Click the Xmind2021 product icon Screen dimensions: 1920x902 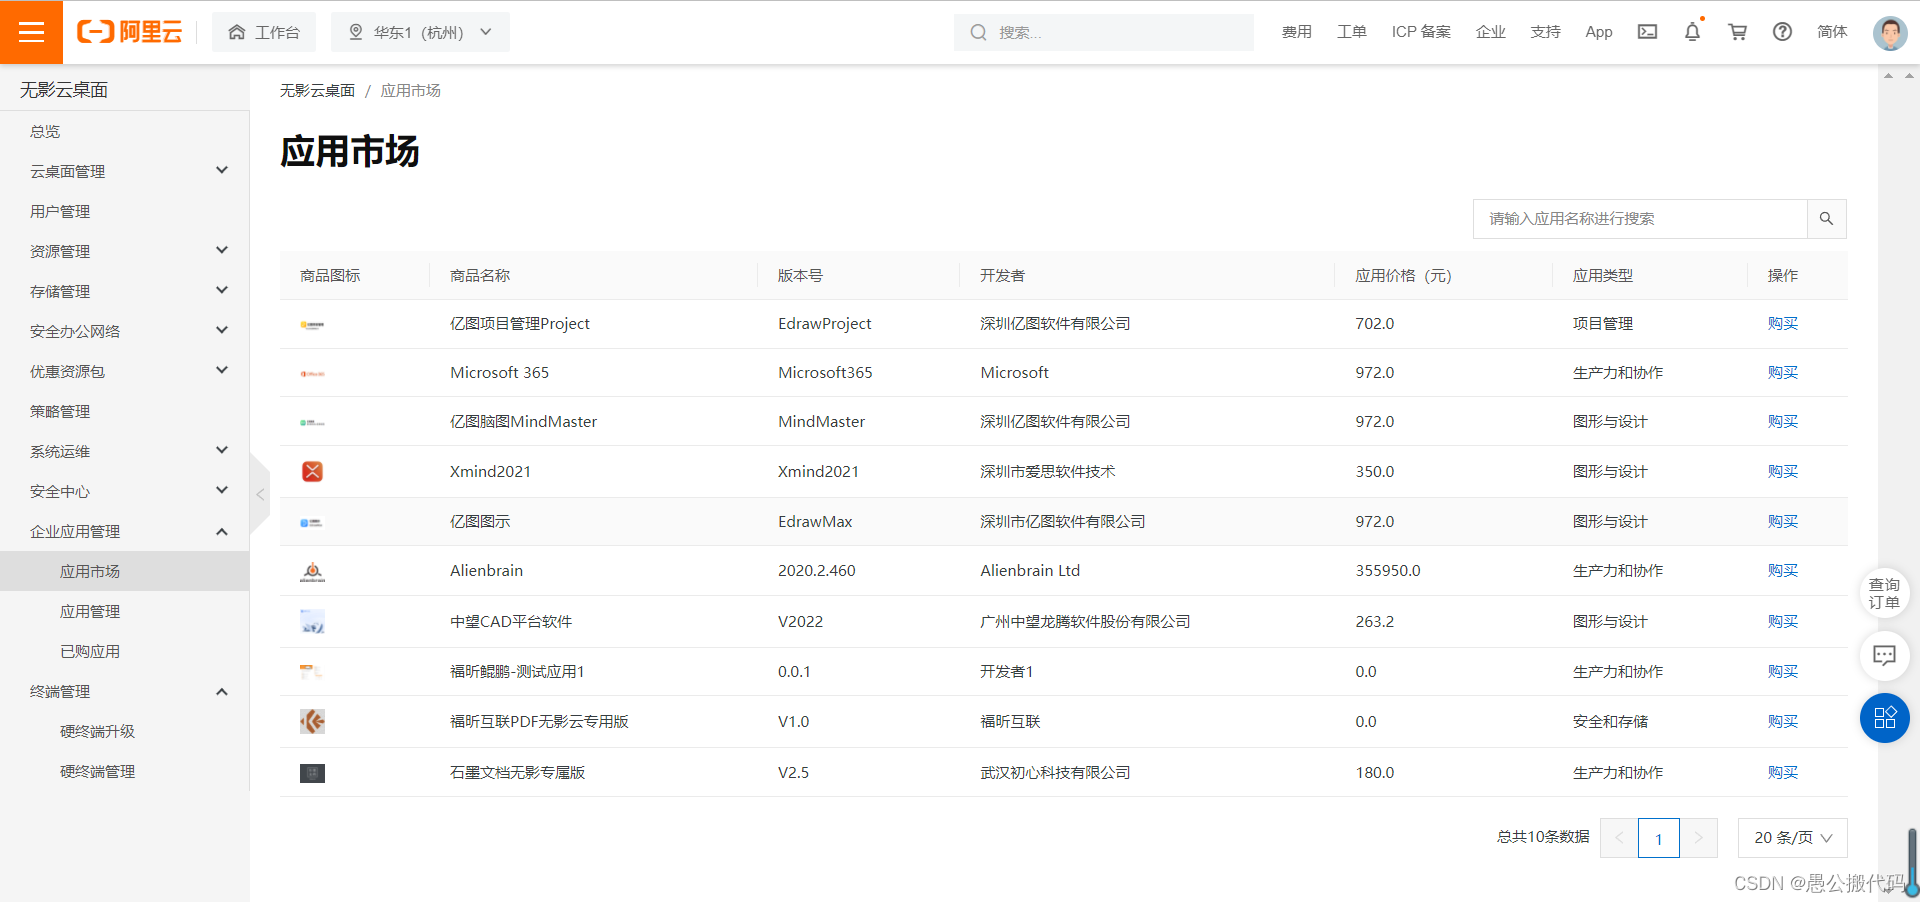point(312,471)
